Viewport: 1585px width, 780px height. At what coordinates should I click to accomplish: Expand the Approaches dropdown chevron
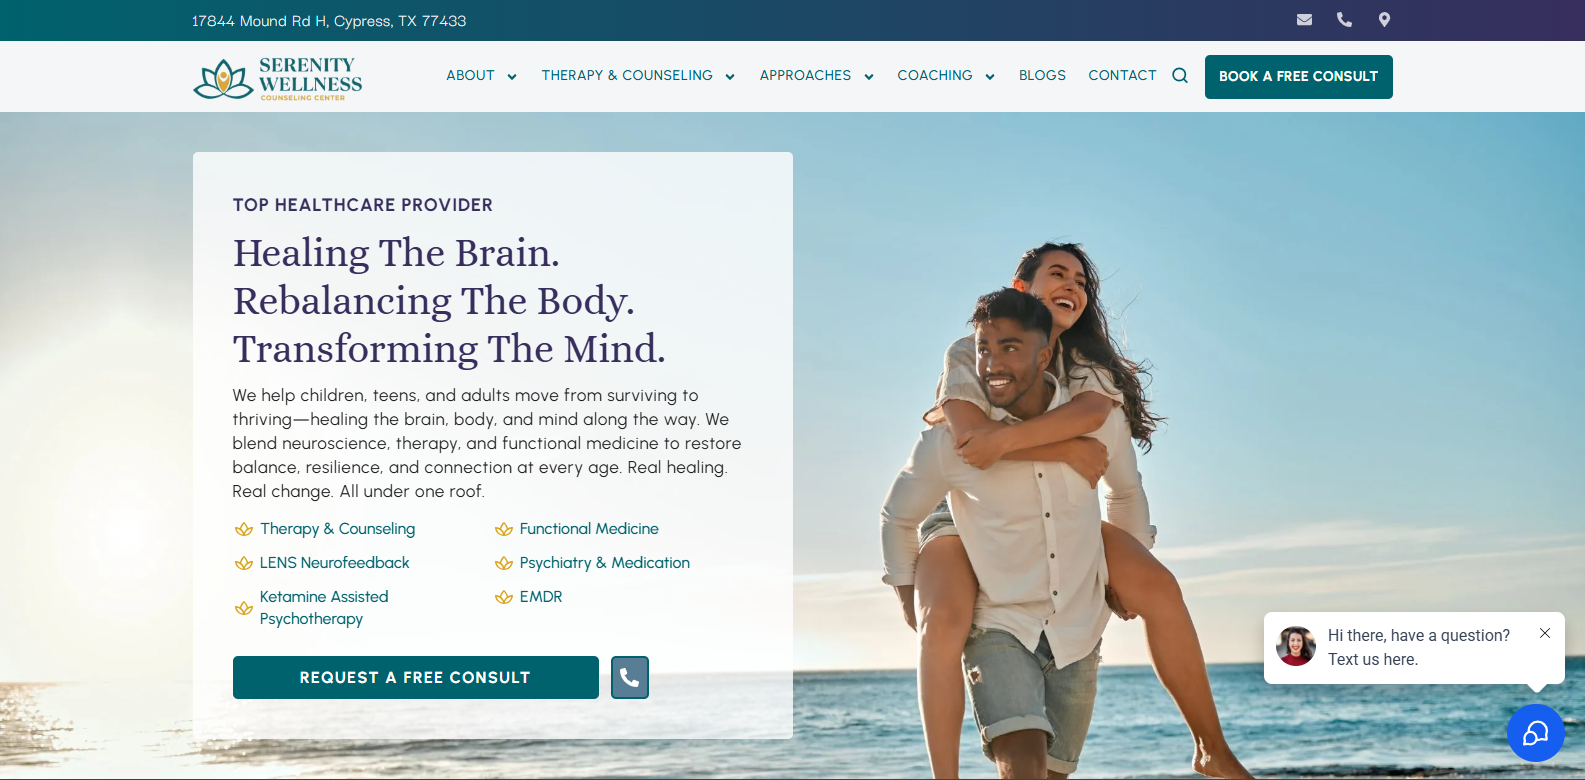869,77
